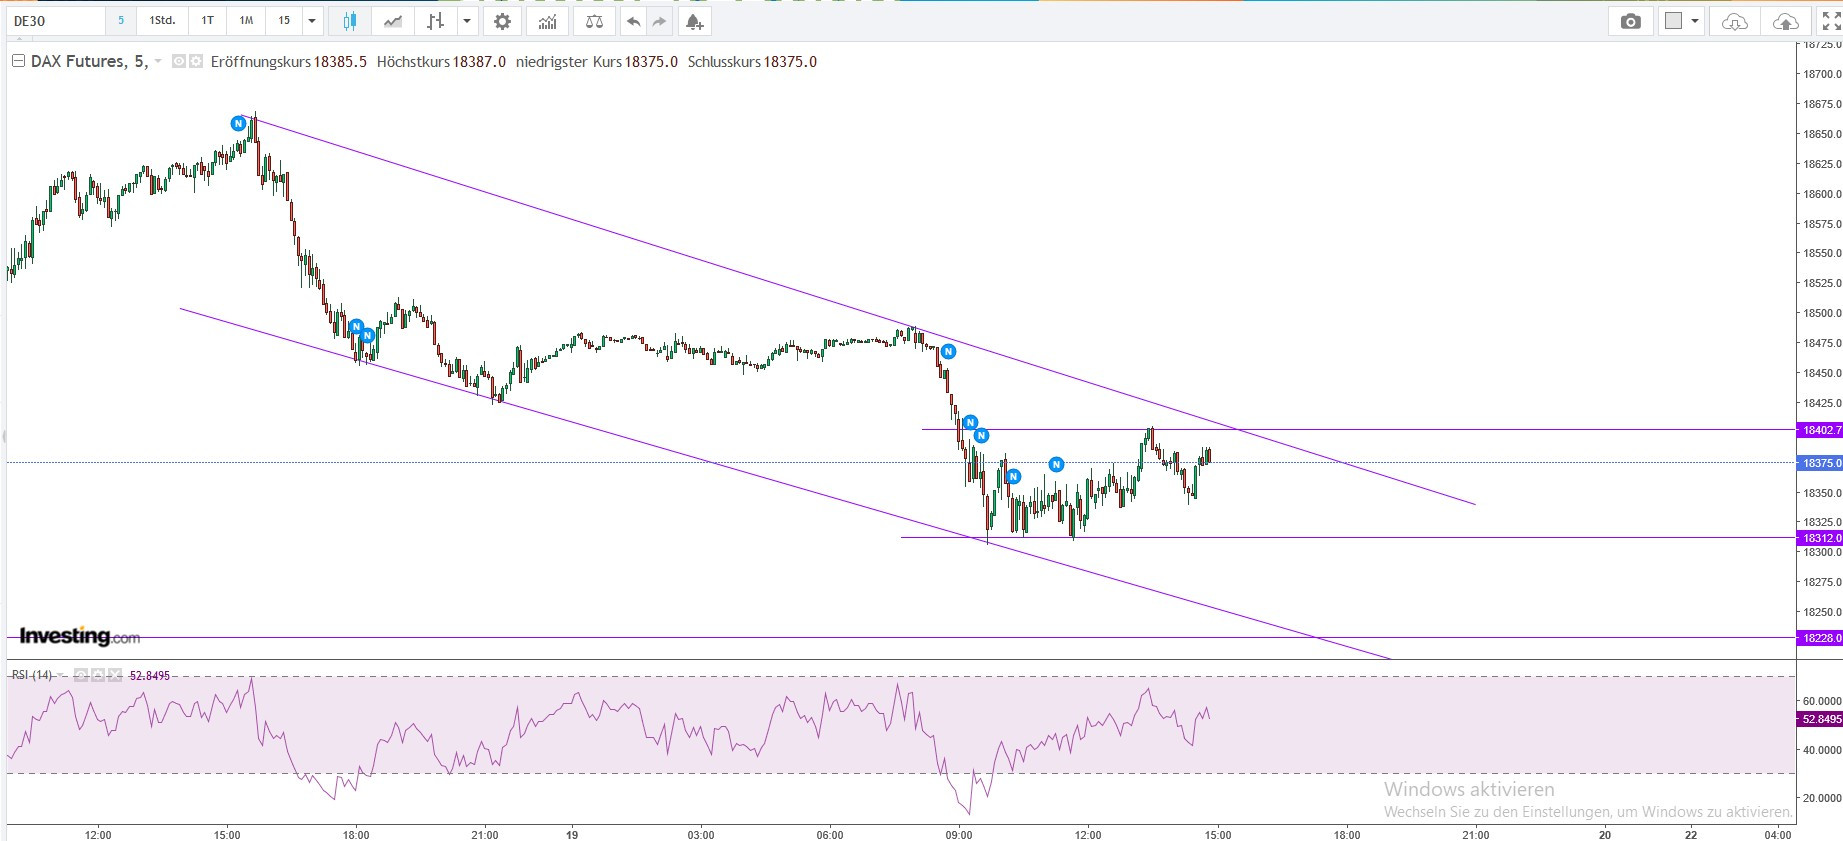Add an alert with the bell icon
1843x841 pixels.
(x=694, y=21)
